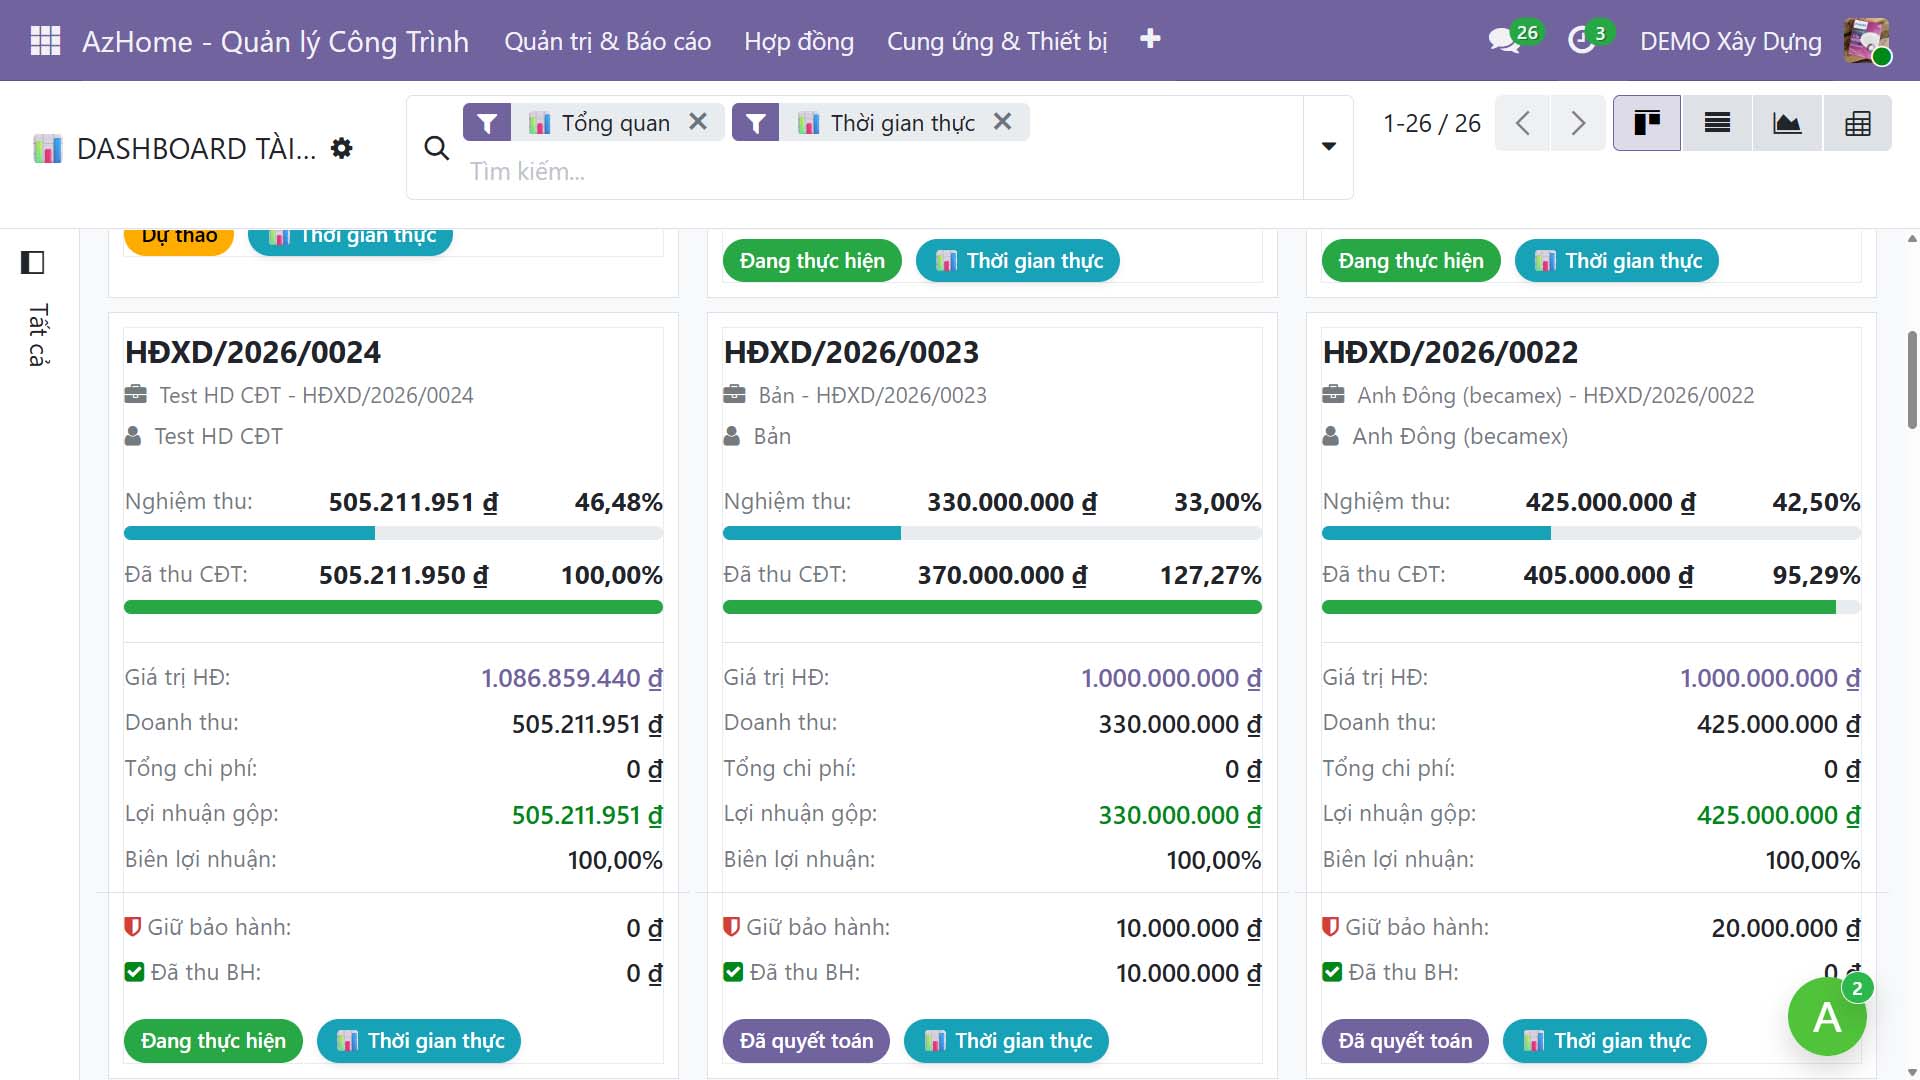Open the user avatar menu
Viewport: 1920px width, 1080px height.
pos(1867,41)
